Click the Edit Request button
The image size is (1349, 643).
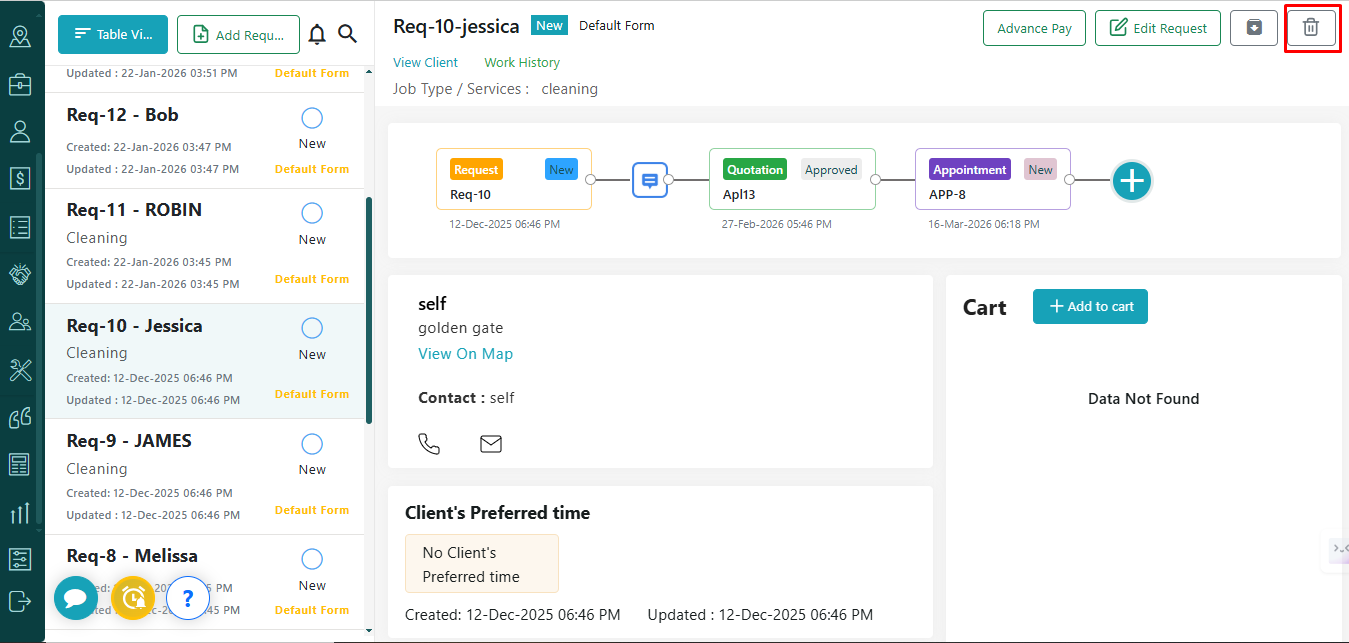1158,29
